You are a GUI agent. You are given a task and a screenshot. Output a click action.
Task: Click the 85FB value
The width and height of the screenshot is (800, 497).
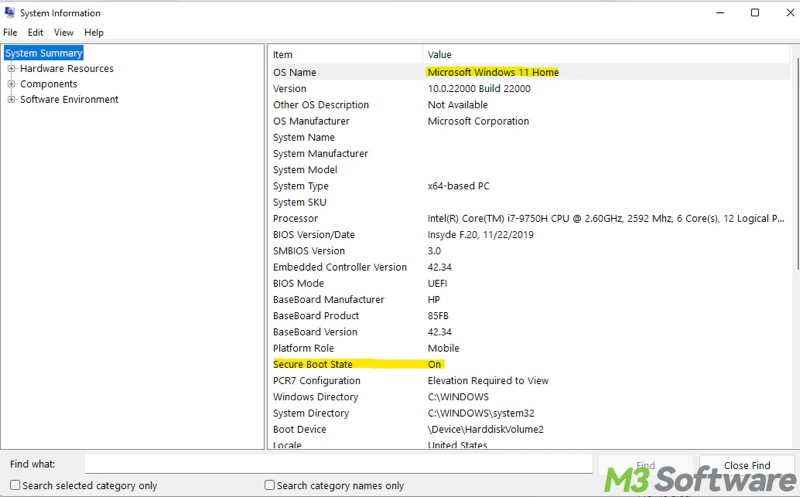click(438, 316)
